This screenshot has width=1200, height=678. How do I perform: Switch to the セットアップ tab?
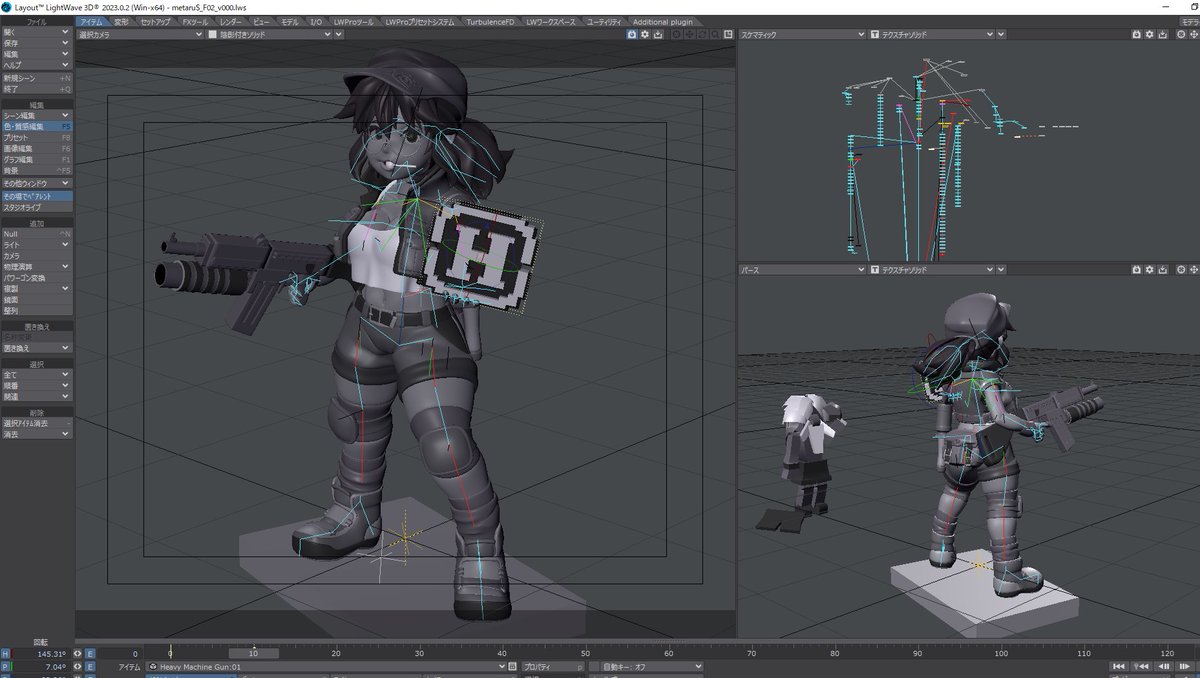(157, 21)
